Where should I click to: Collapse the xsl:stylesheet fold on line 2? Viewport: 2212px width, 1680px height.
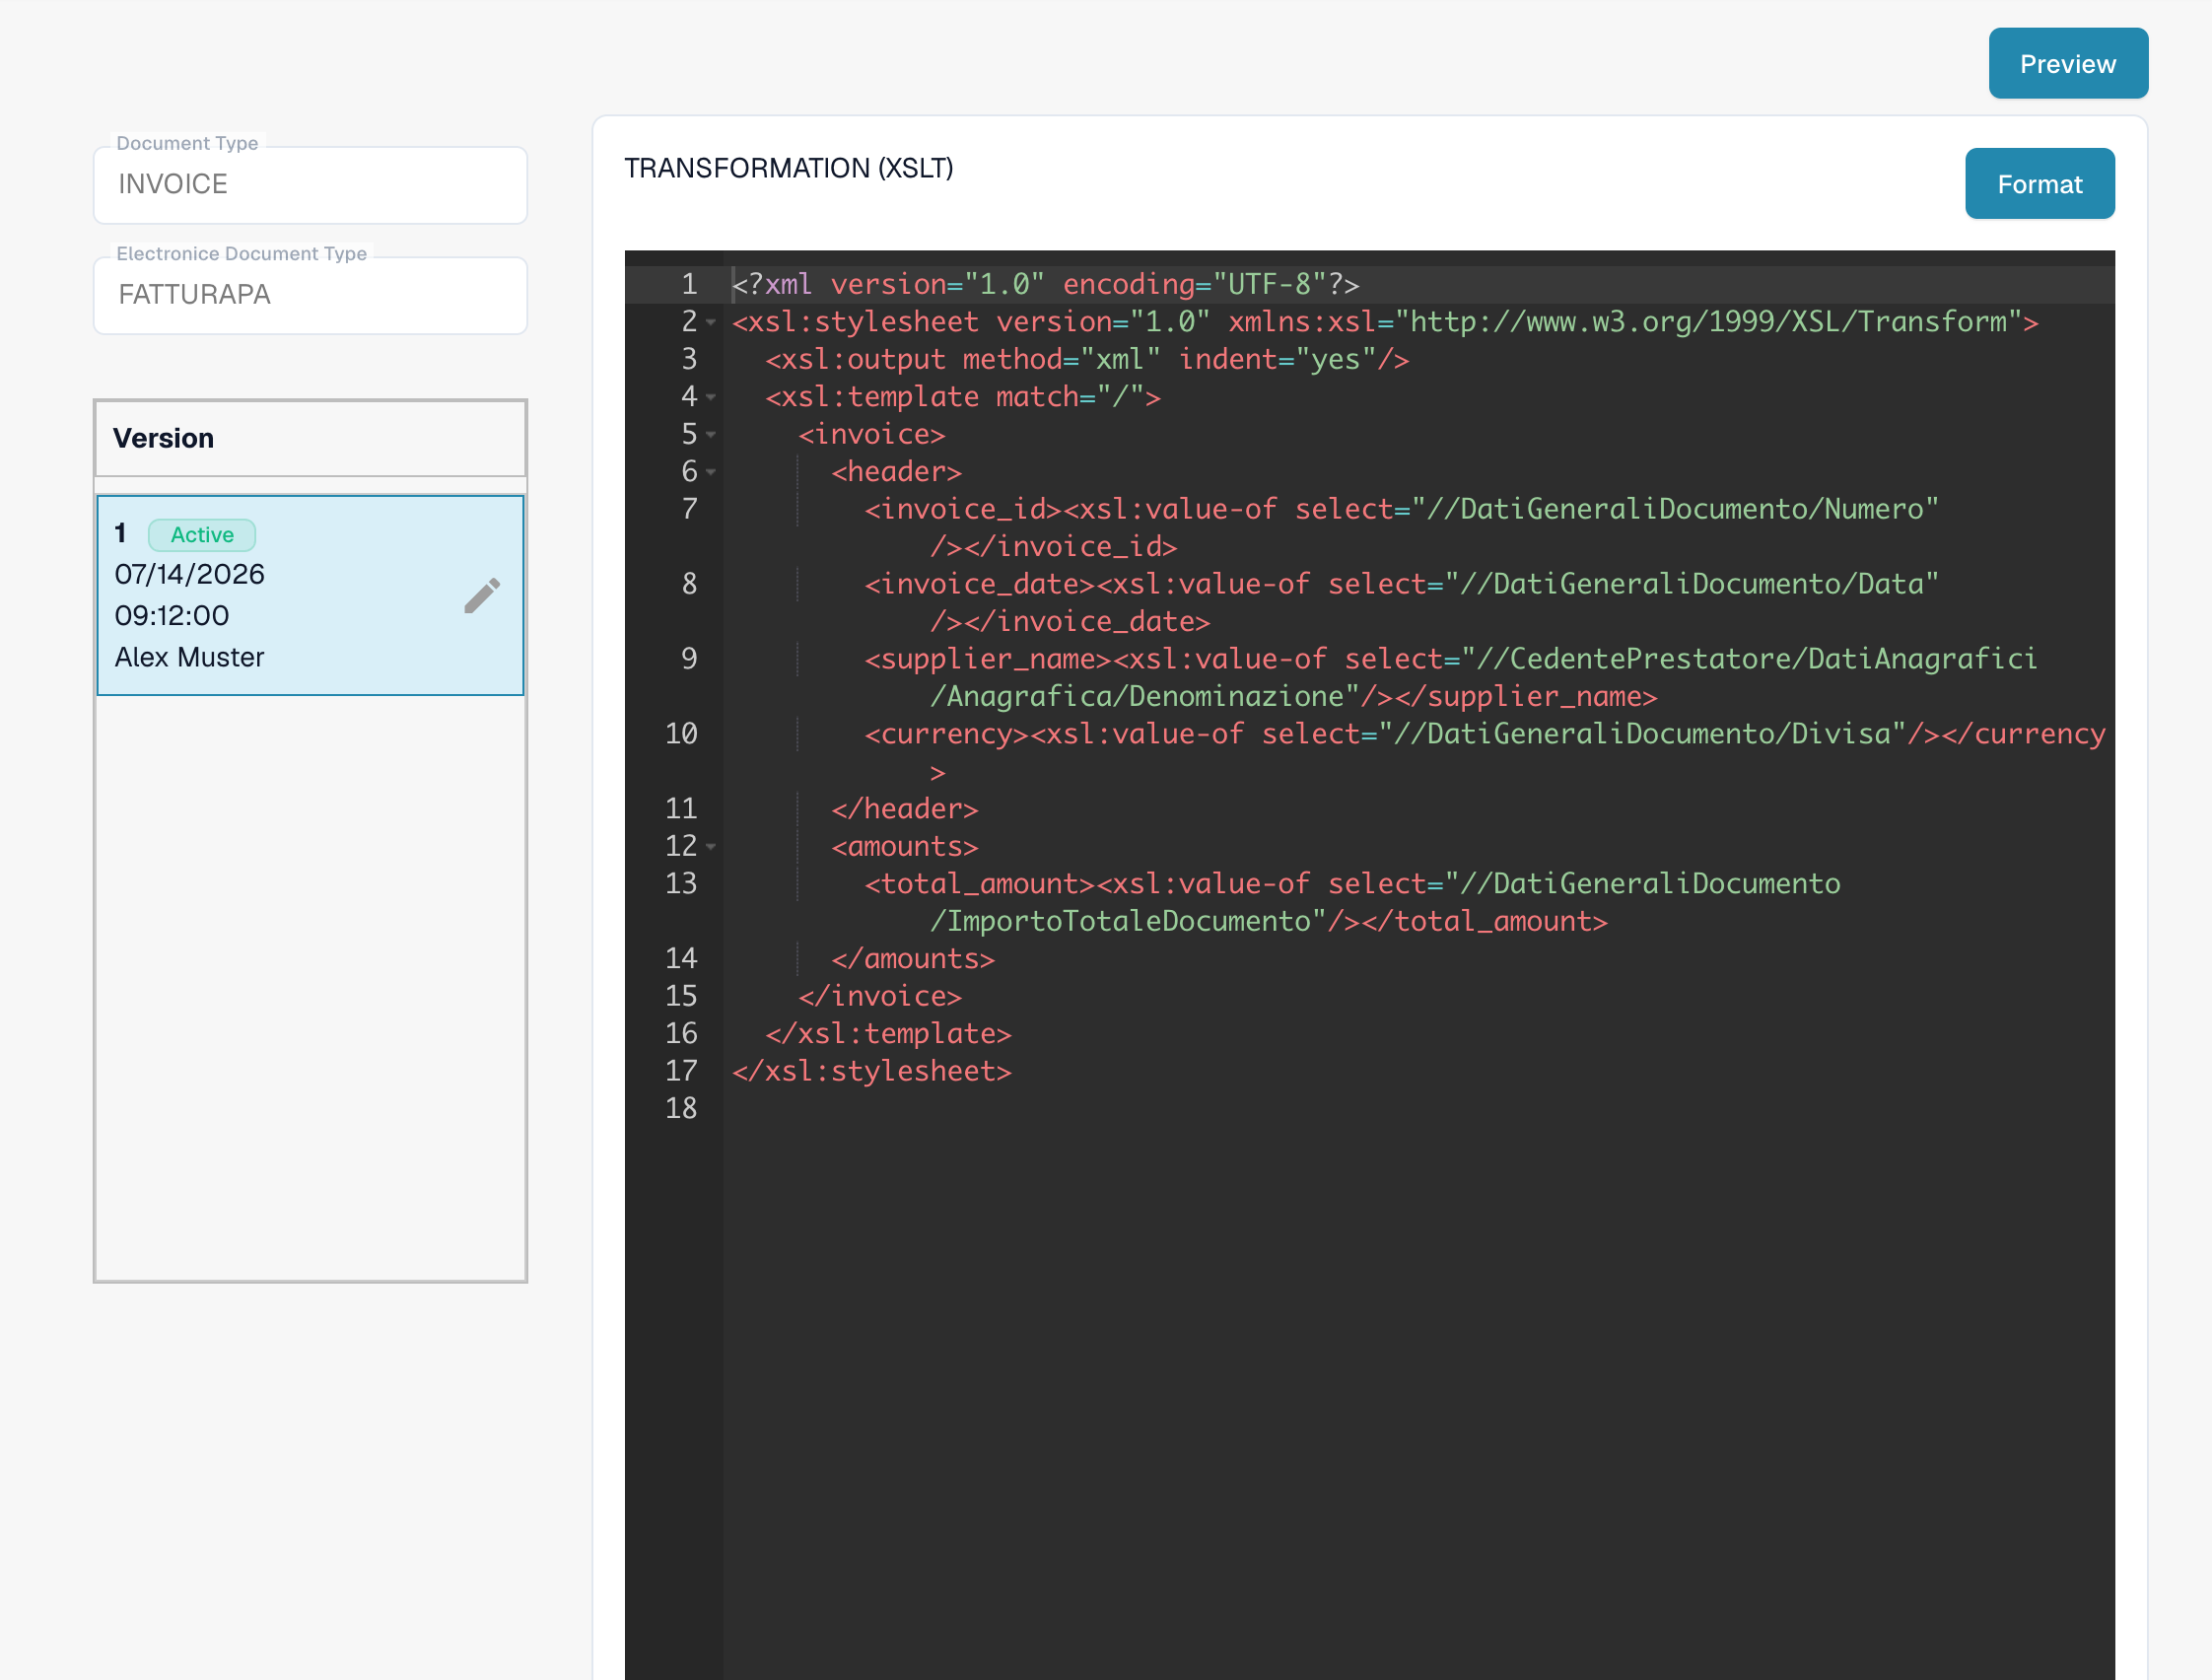tap(711, 322)
